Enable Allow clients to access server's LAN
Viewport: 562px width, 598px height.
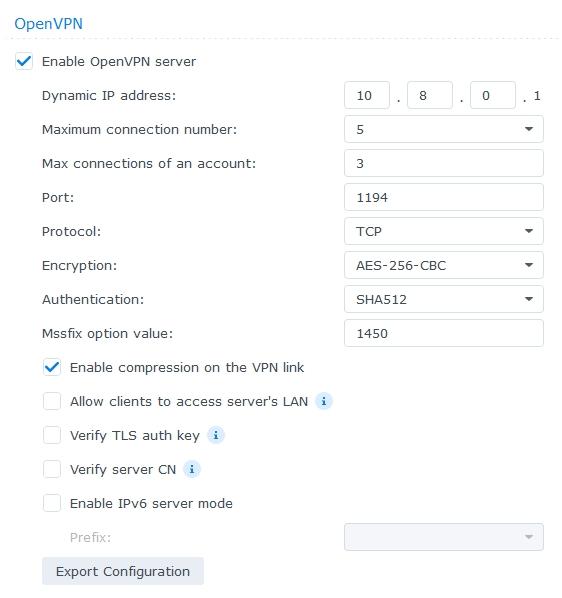click(51, 401)
